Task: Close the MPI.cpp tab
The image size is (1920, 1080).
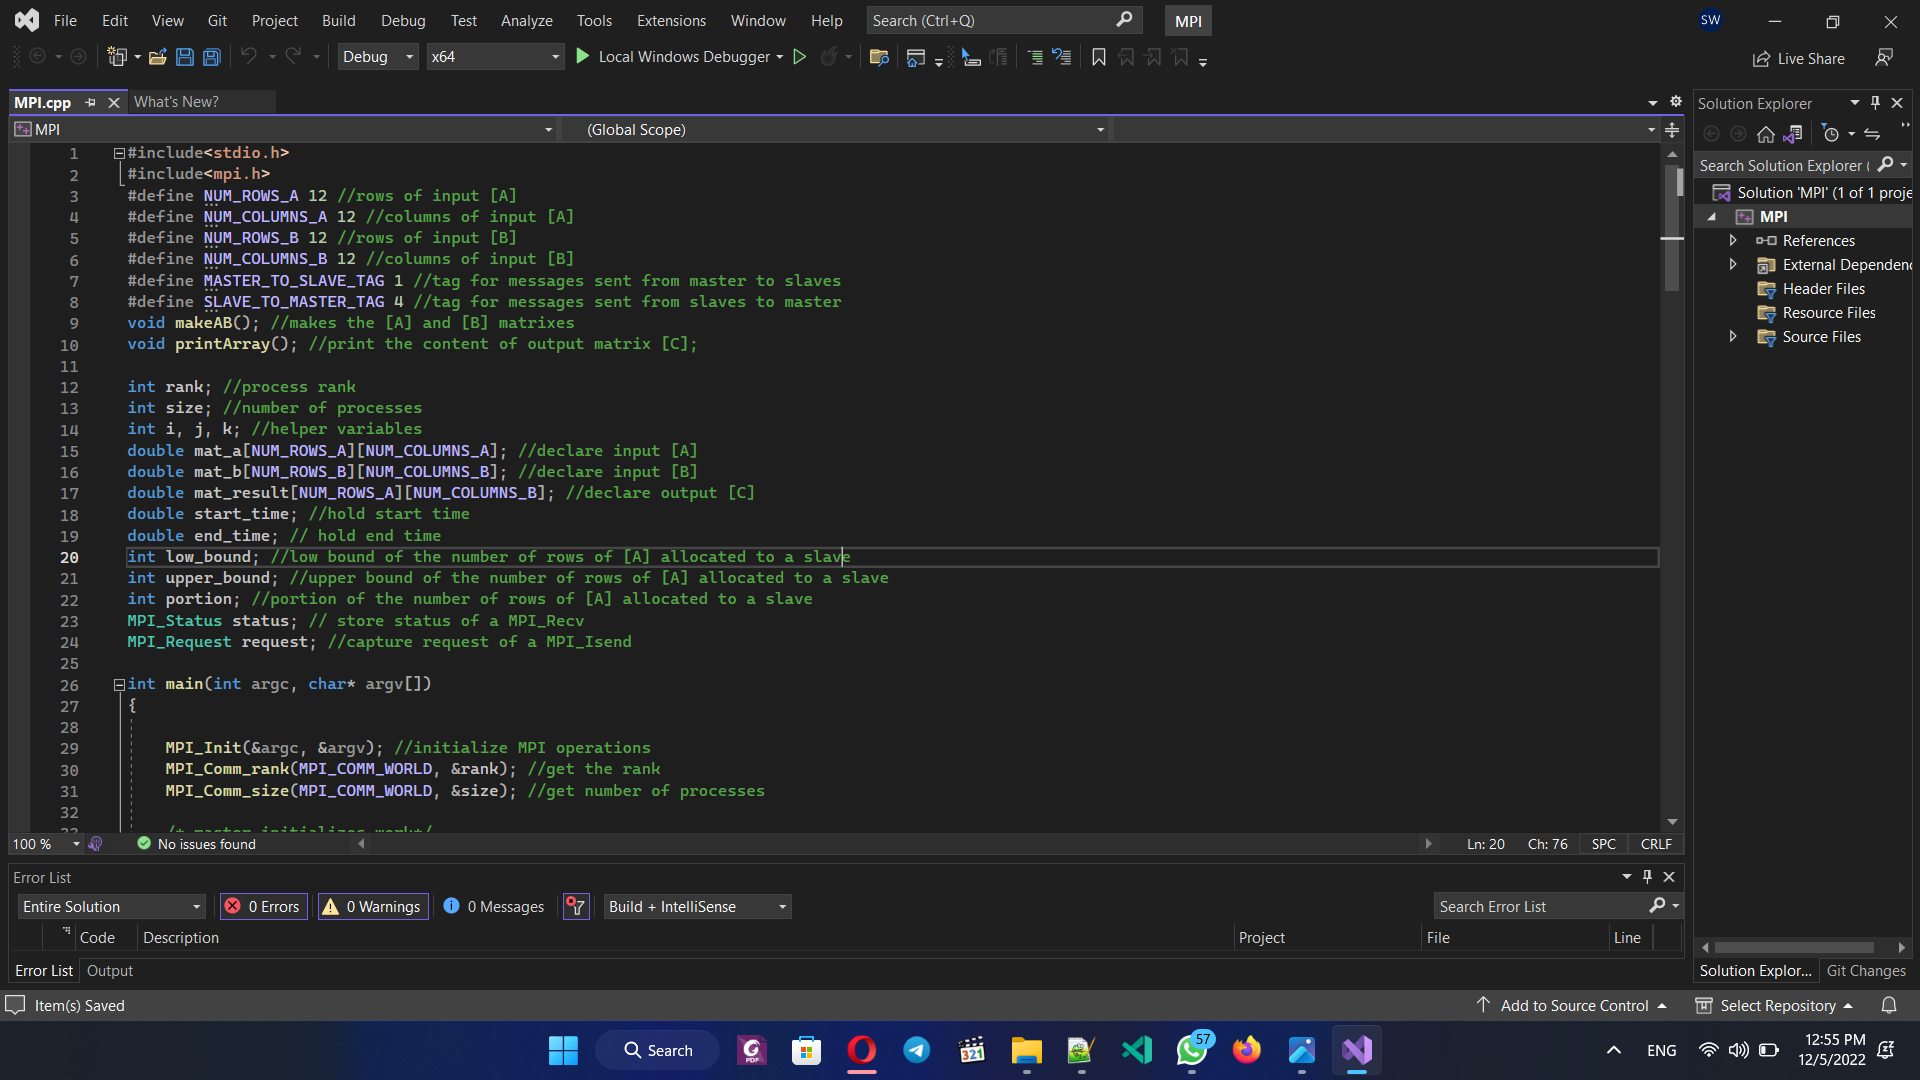Action: pyautogui.click(x=114, y=102)
